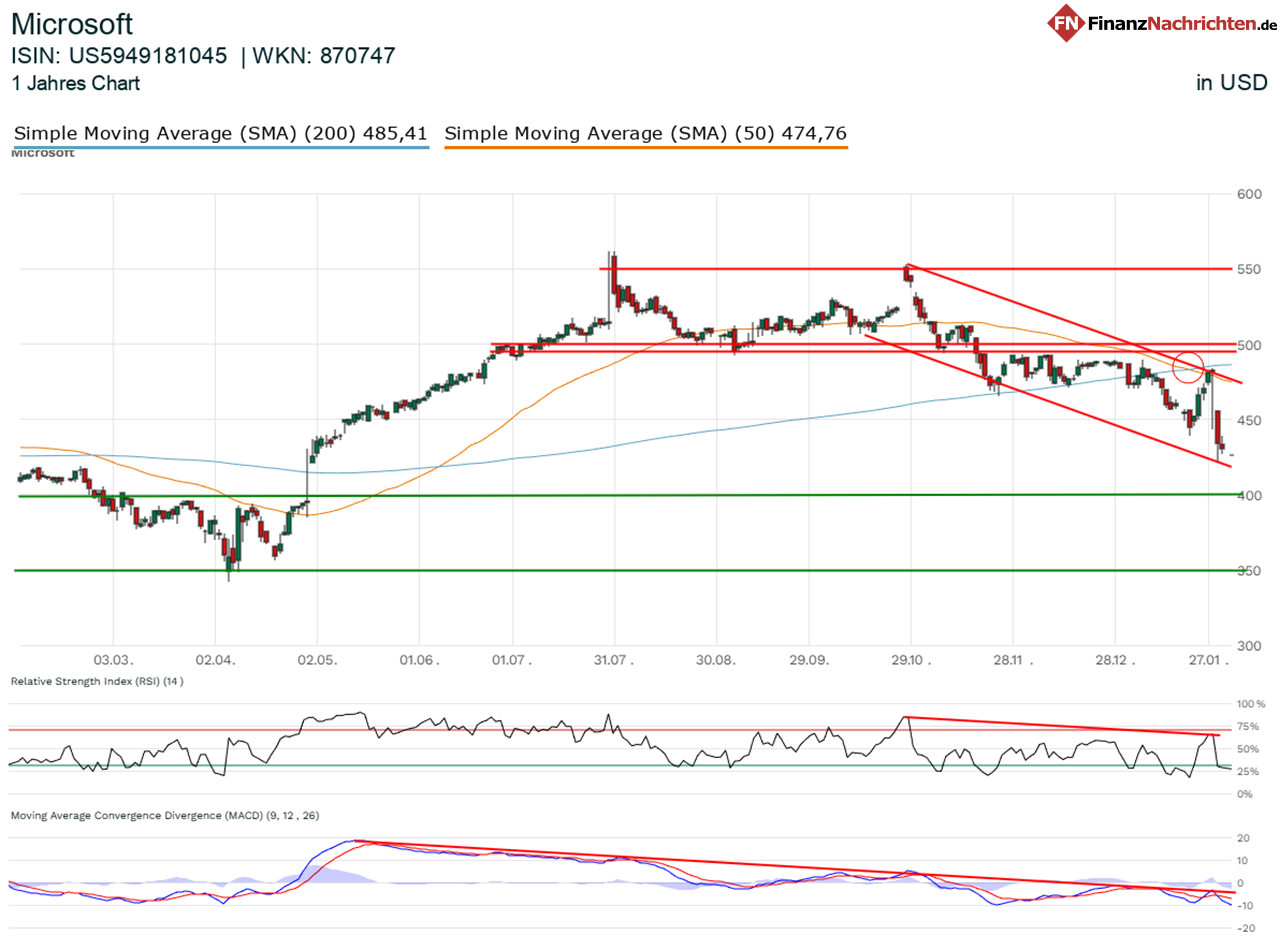Image resolution: width=1280 pixels, height=940 pixels.
Task: Switch to the 1 Jahres Chart view
Action: [x=75, y=84]
